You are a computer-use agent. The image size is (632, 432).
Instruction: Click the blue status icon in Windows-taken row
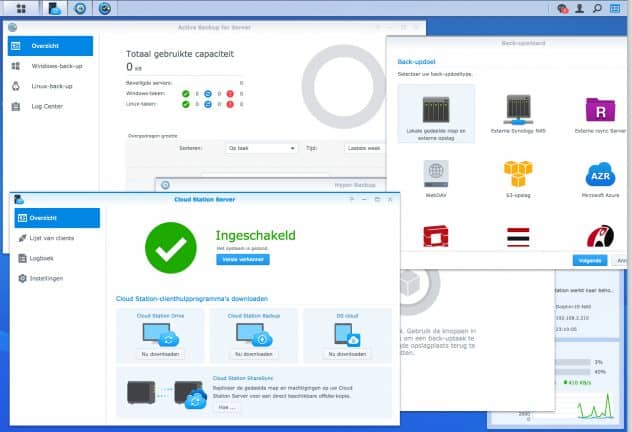point(208,94)
